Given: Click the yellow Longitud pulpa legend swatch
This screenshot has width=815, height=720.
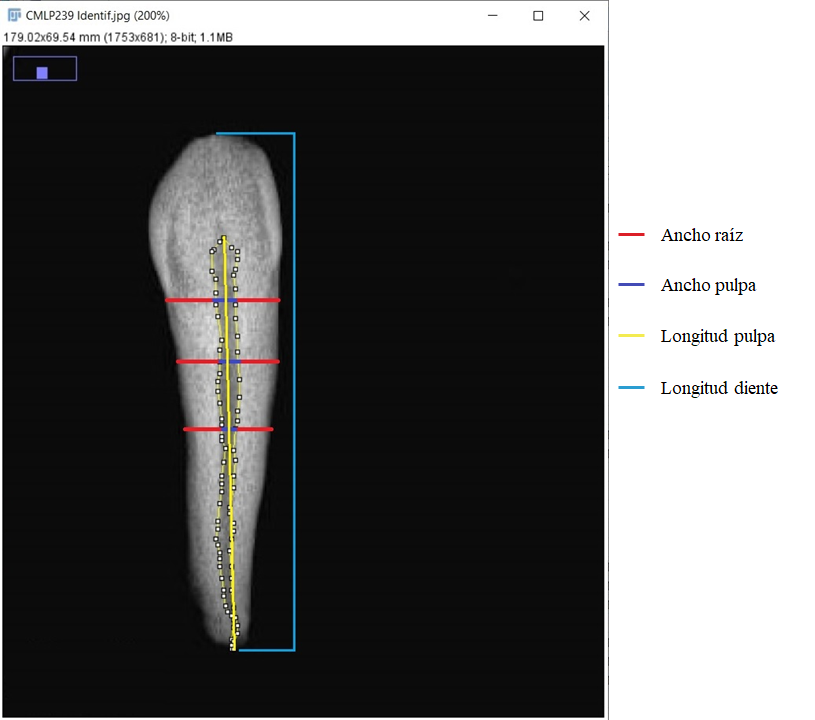Looking at the screenshot, I should pyautogui.click(x=631, y=337).
